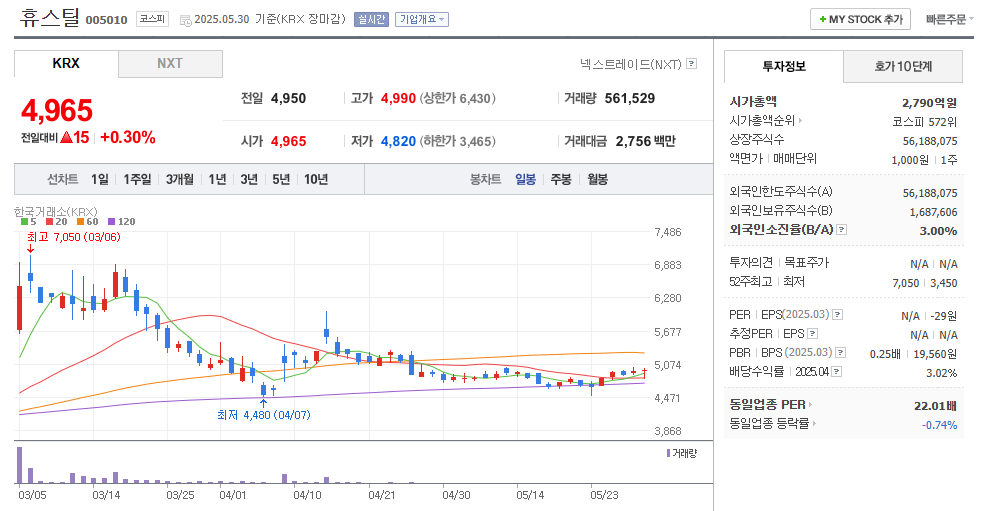The height and width of the screenshot is (511, 990).
Task: Click the 고가 value 4,990
Action: coord(398,99)
